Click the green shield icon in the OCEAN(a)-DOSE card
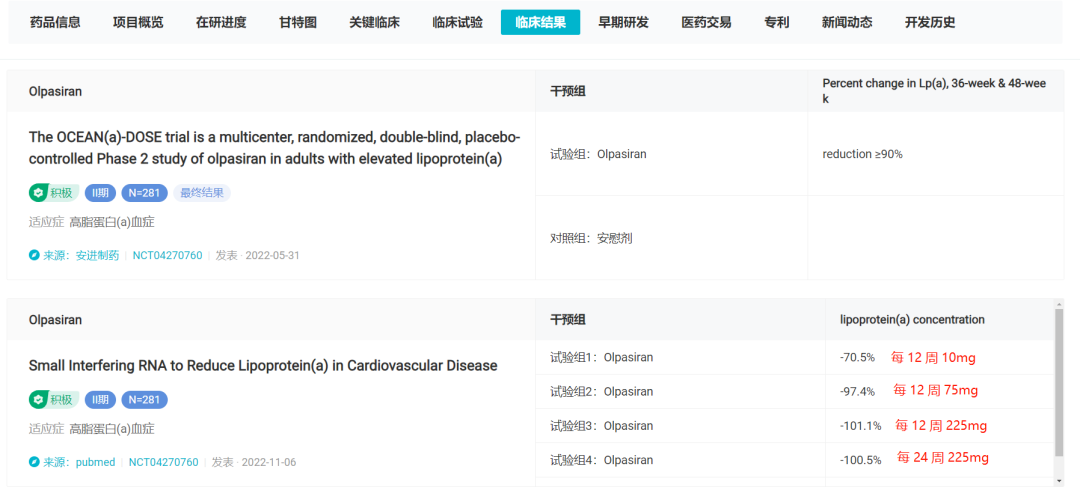This screenshot has height=493, width=1080. click(x=38, y=193)
